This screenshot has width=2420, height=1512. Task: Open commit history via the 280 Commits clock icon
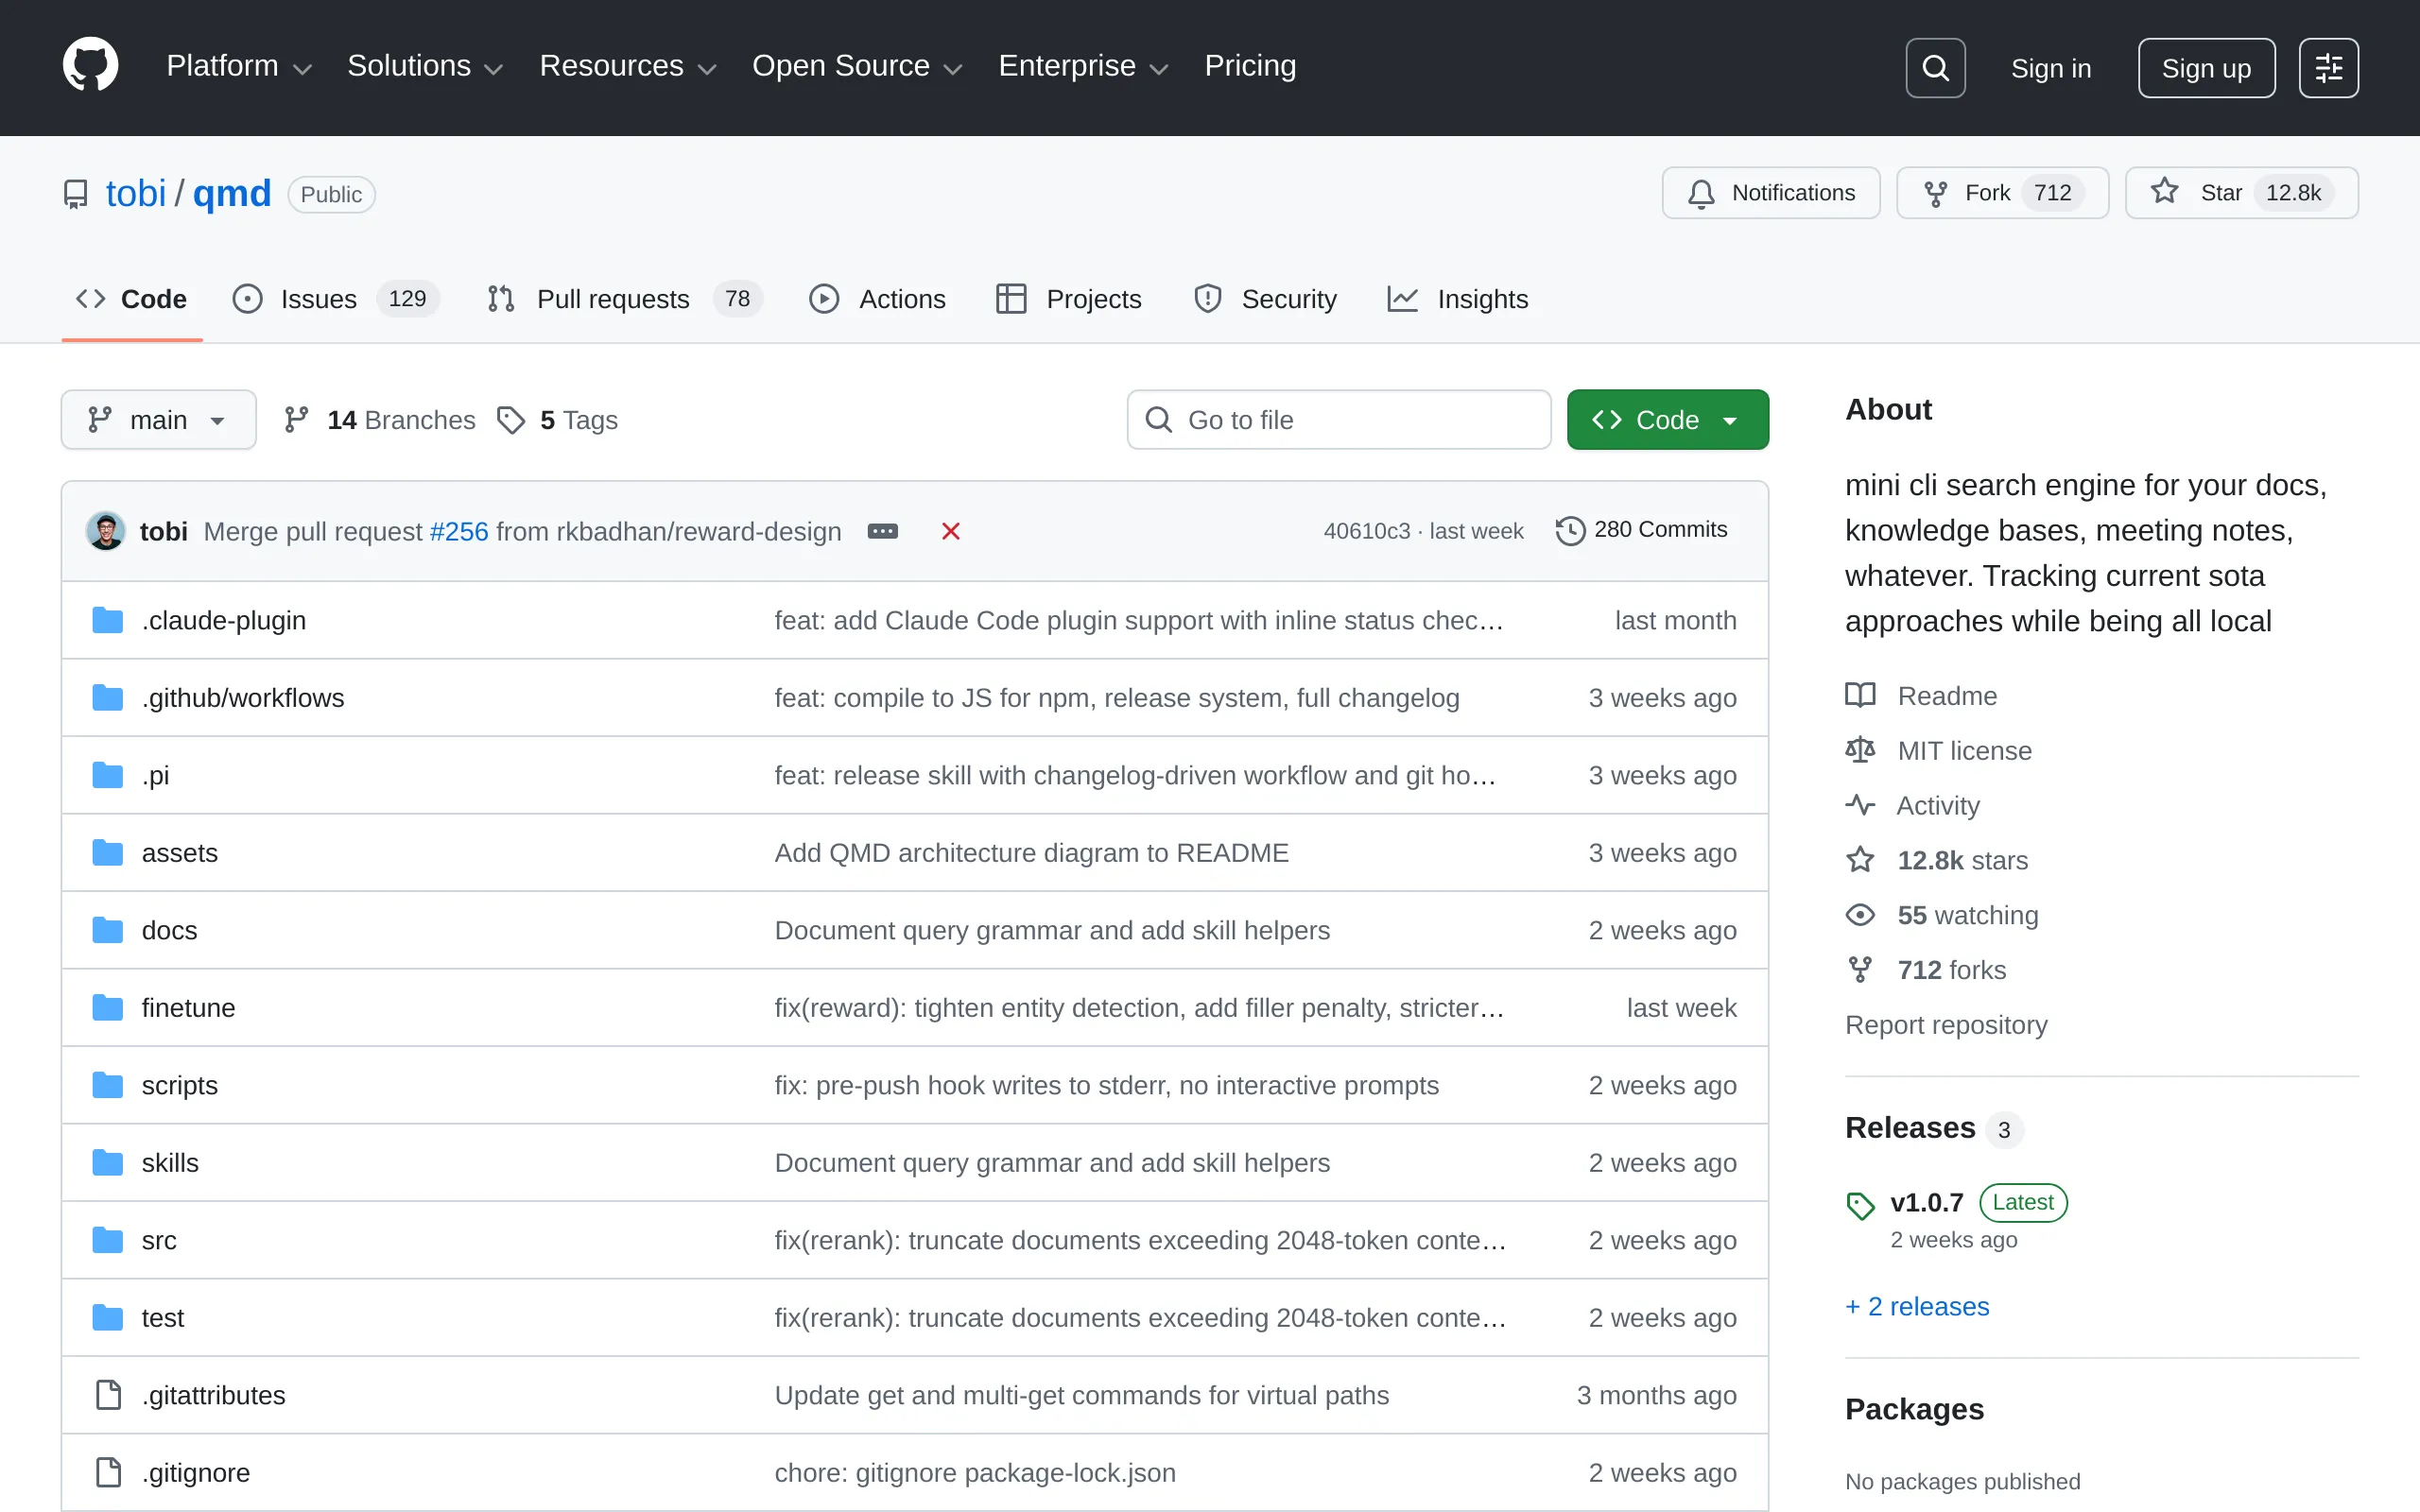point(1569,530)
